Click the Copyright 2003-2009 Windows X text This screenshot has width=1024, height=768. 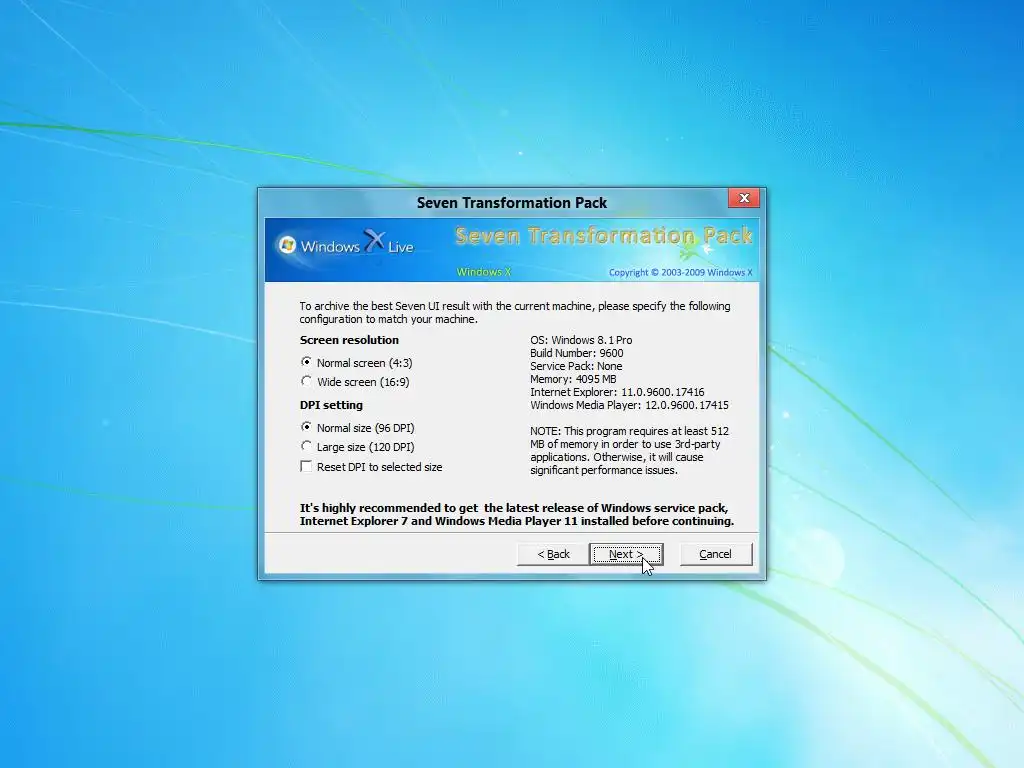(680, 272)
